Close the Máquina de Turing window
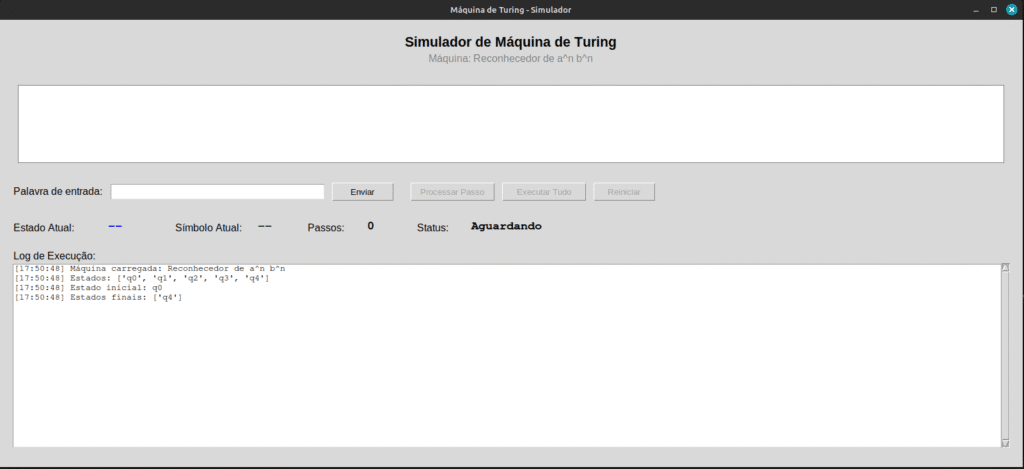The width and height of the screenshot is (1024, 469). coord(1011,9)
